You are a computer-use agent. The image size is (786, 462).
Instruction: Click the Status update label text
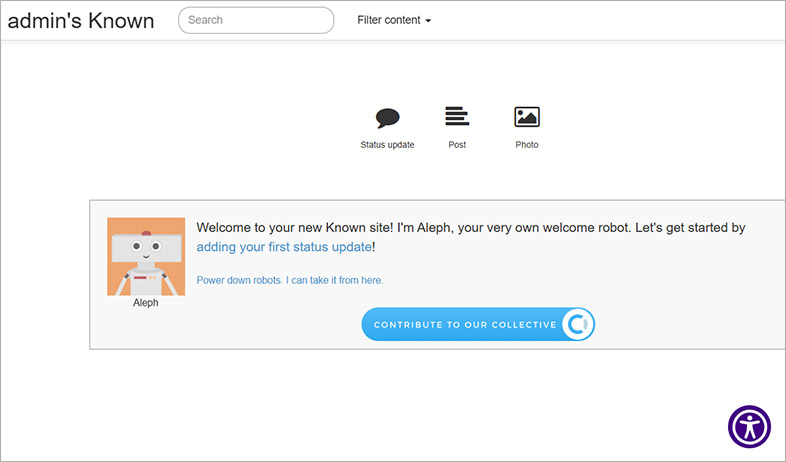coord(387,145)
